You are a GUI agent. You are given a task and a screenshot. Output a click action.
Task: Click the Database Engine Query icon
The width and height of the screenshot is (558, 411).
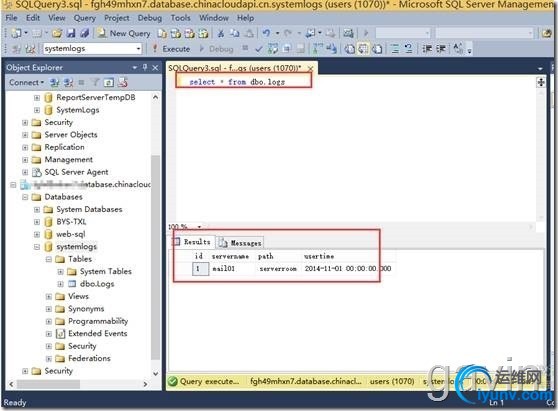[162, 33]
